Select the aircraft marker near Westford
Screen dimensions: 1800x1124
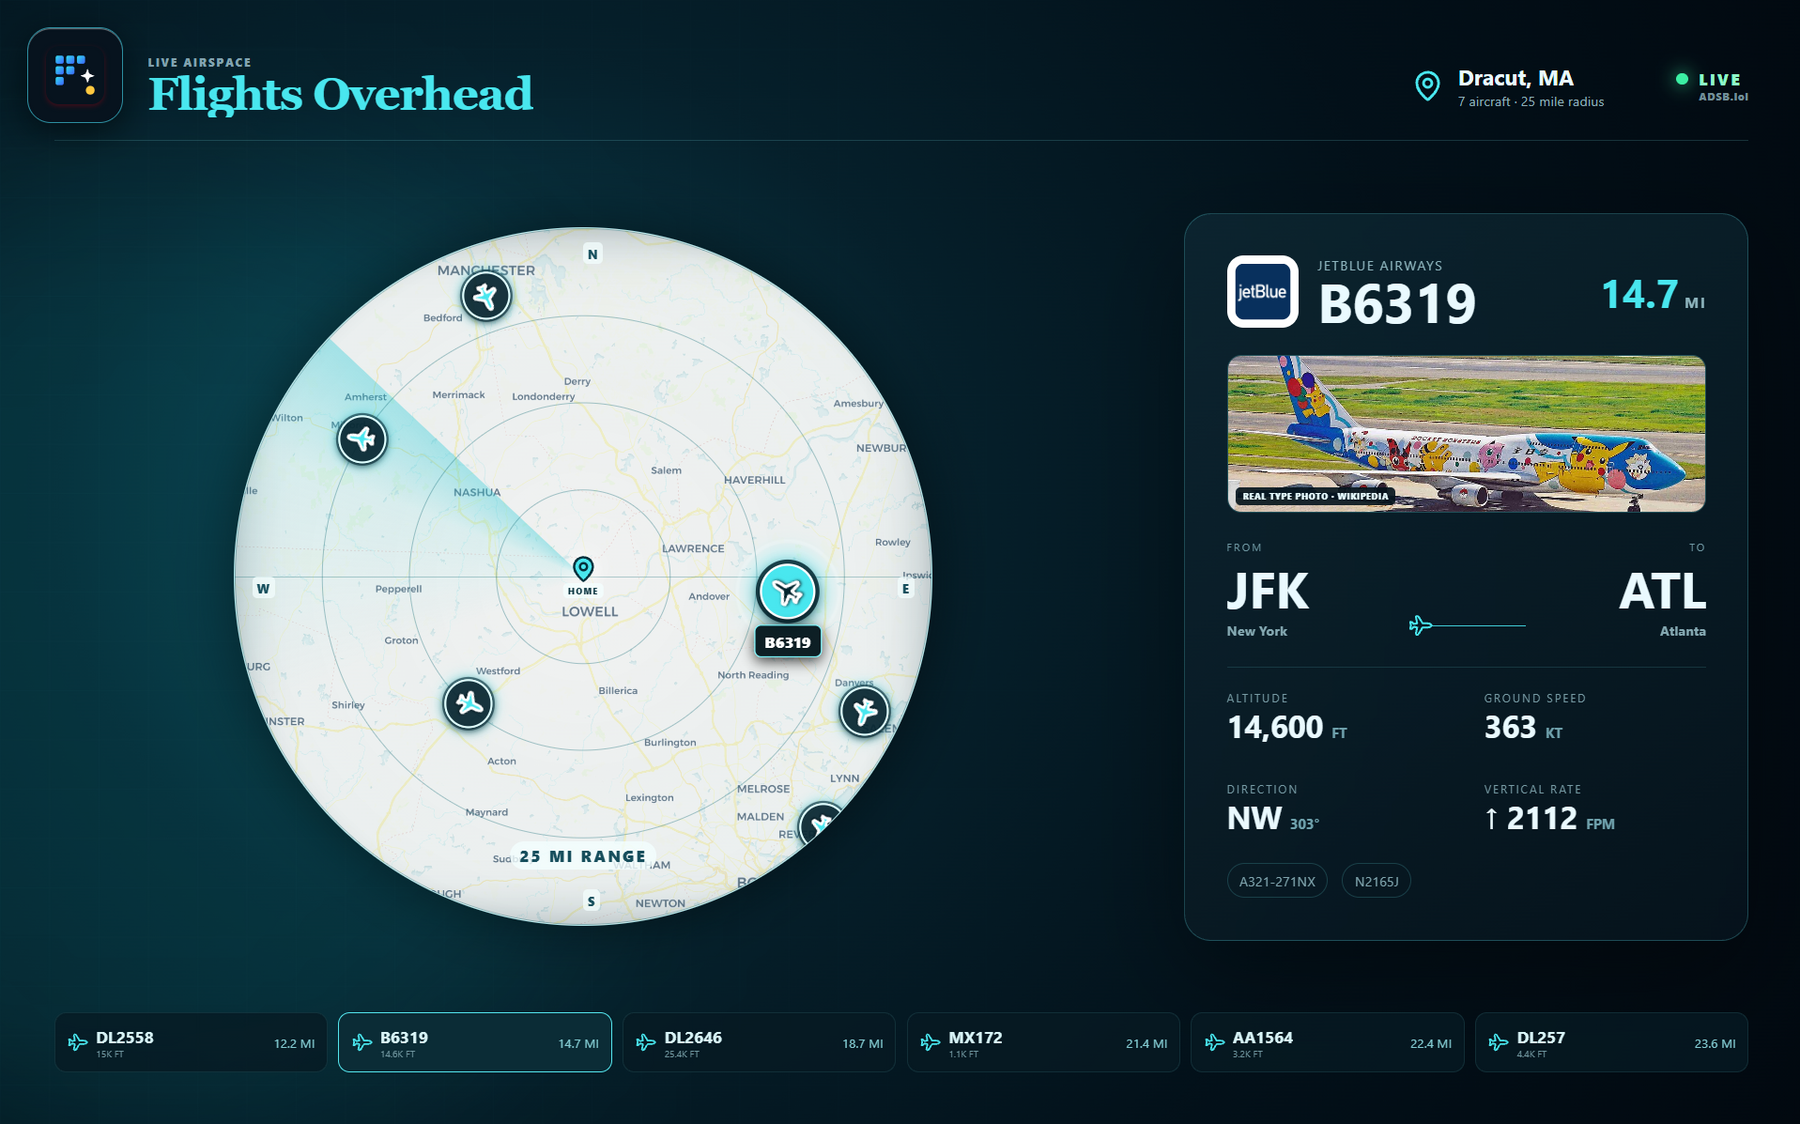click(468, 704)
